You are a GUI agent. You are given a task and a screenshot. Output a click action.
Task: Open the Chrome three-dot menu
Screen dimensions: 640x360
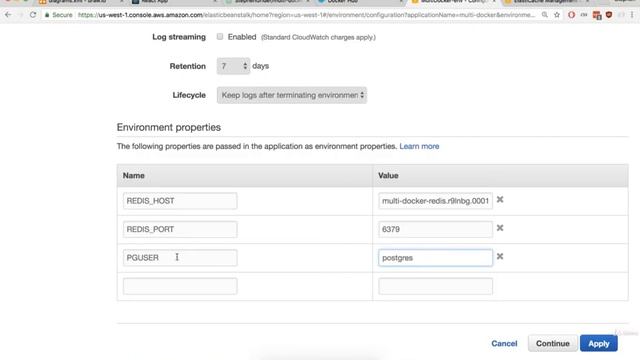[632, 15]
